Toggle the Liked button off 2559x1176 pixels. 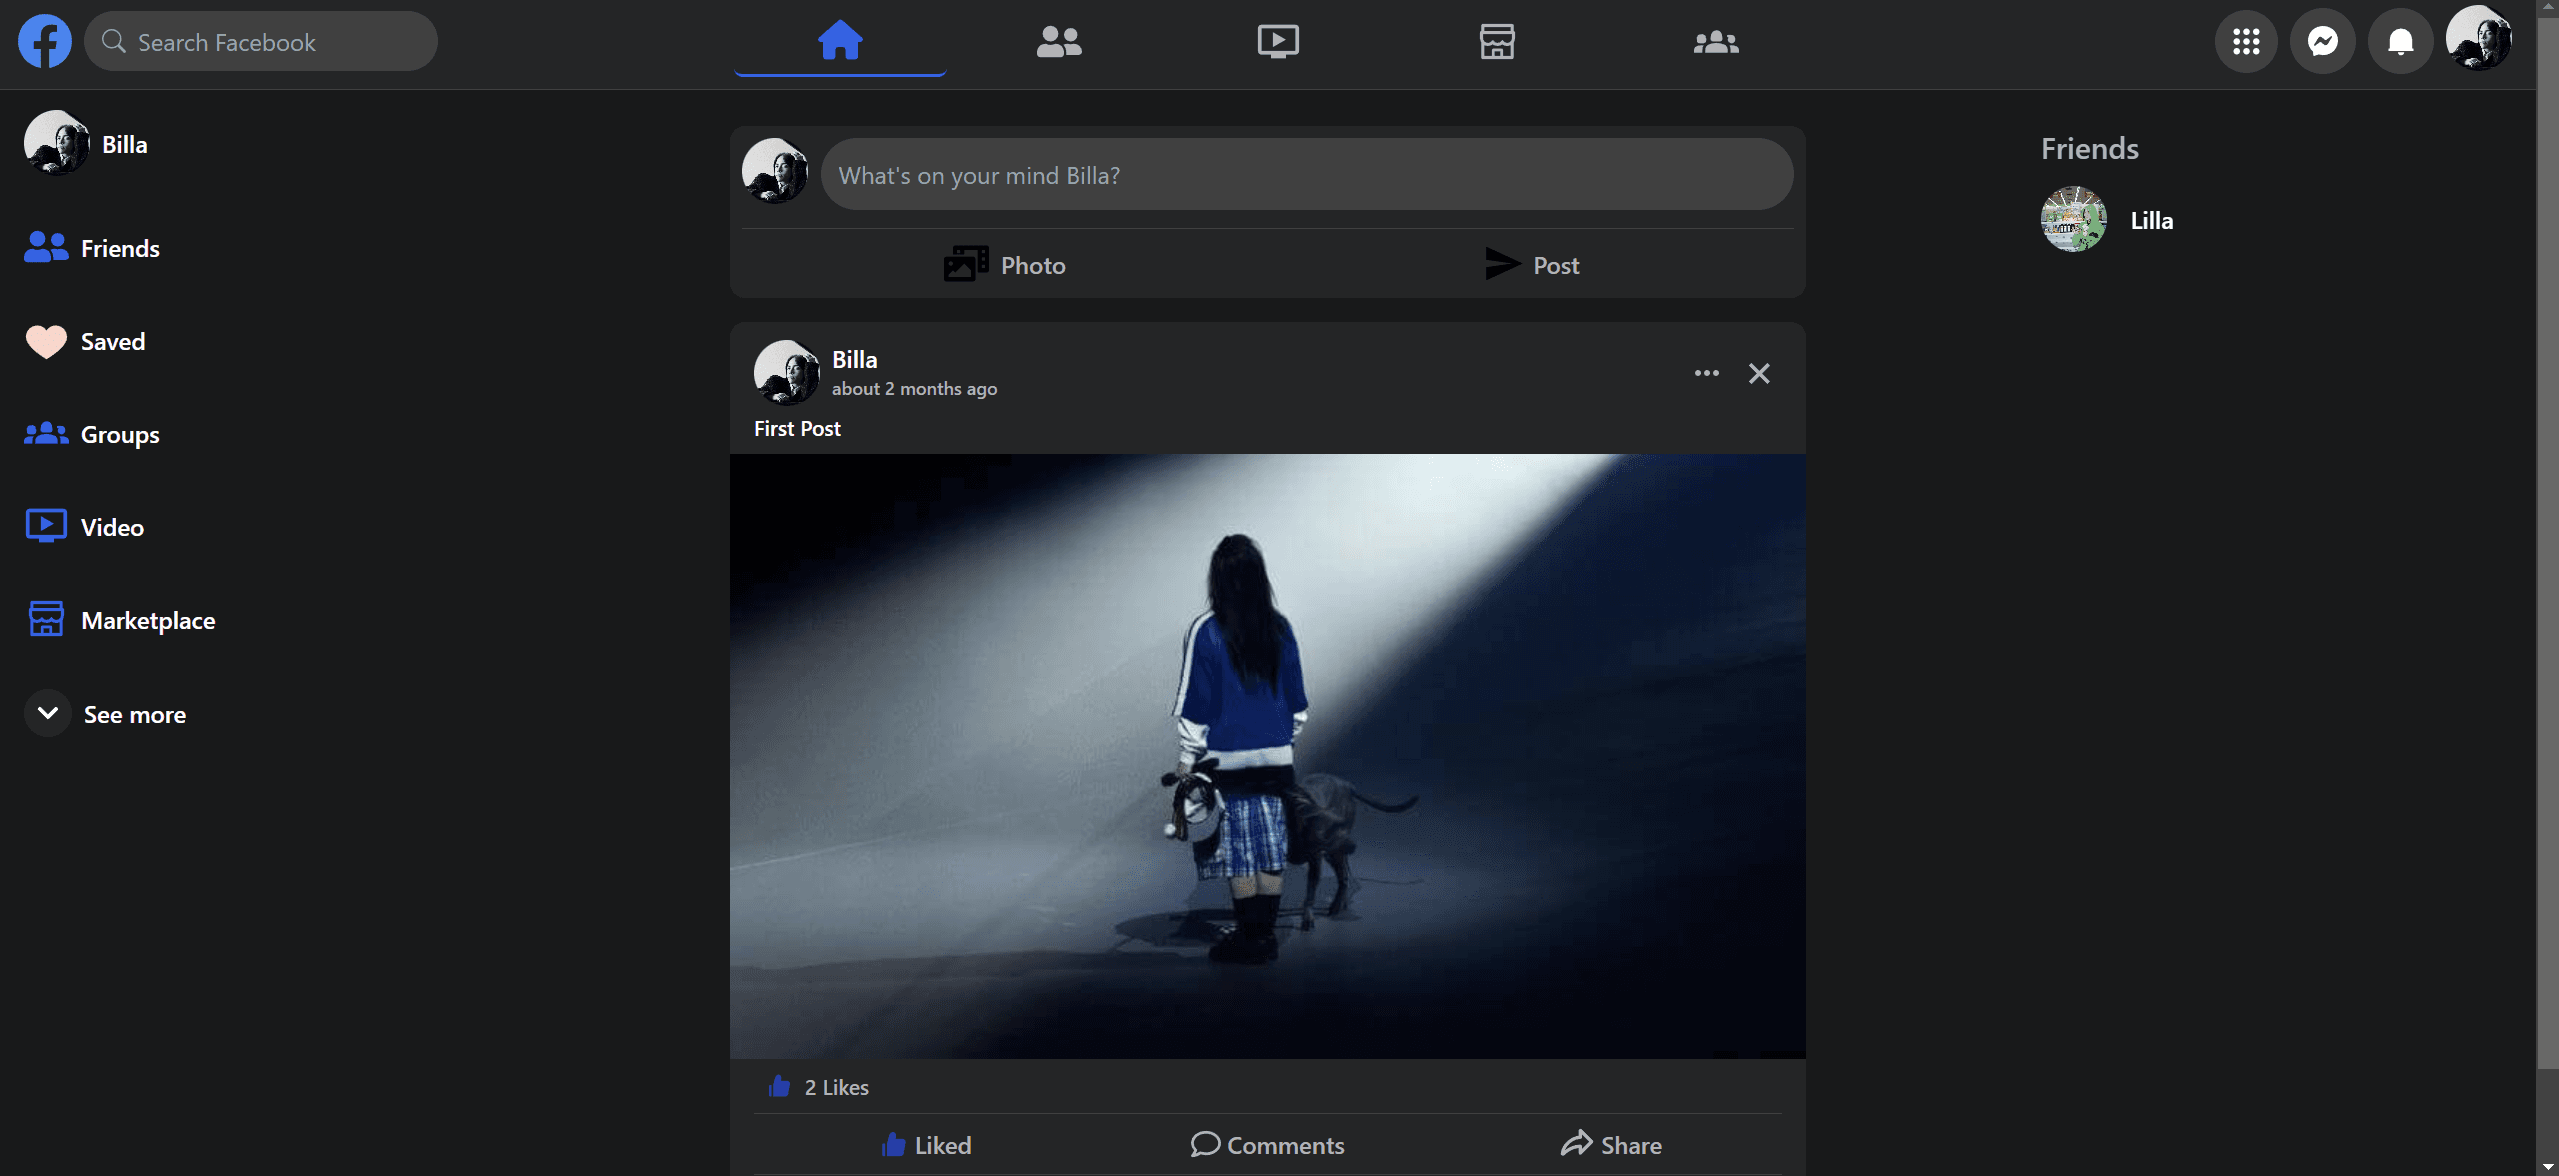(927, 1145)
